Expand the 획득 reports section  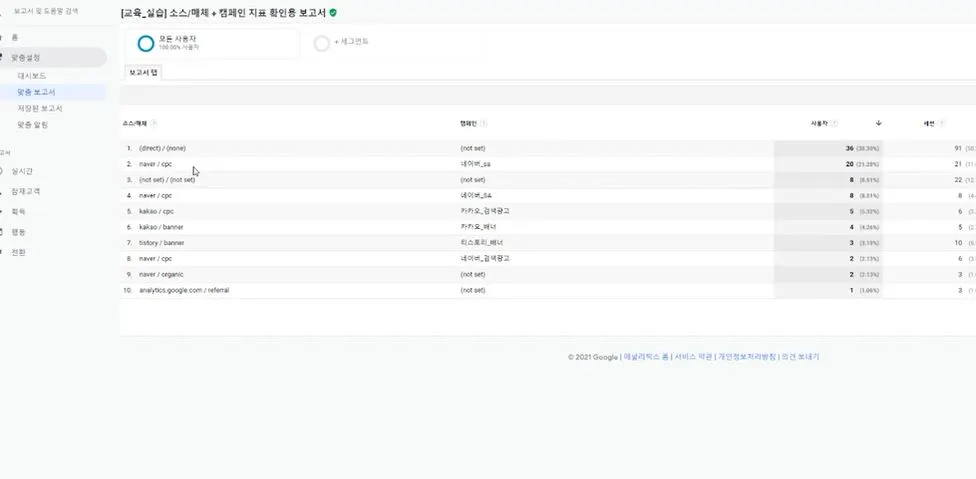(x=18, y=212)
